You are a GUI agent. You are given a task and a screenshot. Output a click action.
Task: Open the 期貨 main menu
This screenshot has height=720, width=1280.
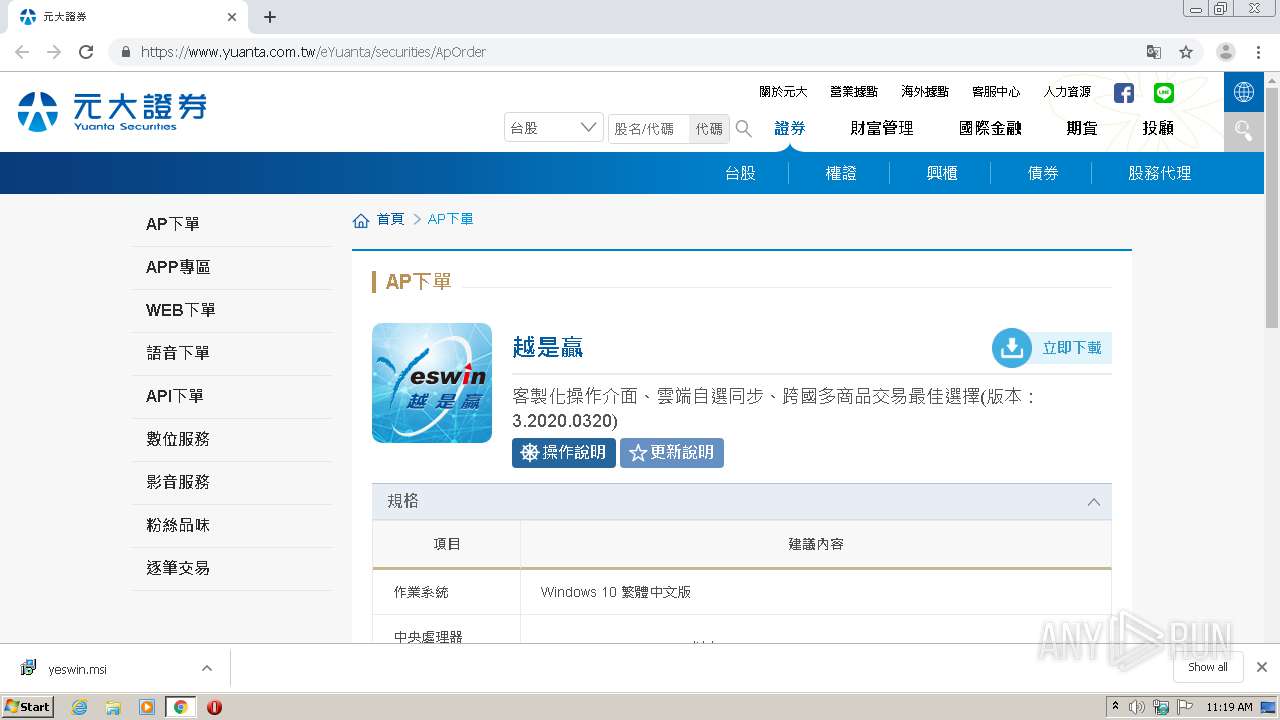pos(1082,128)
